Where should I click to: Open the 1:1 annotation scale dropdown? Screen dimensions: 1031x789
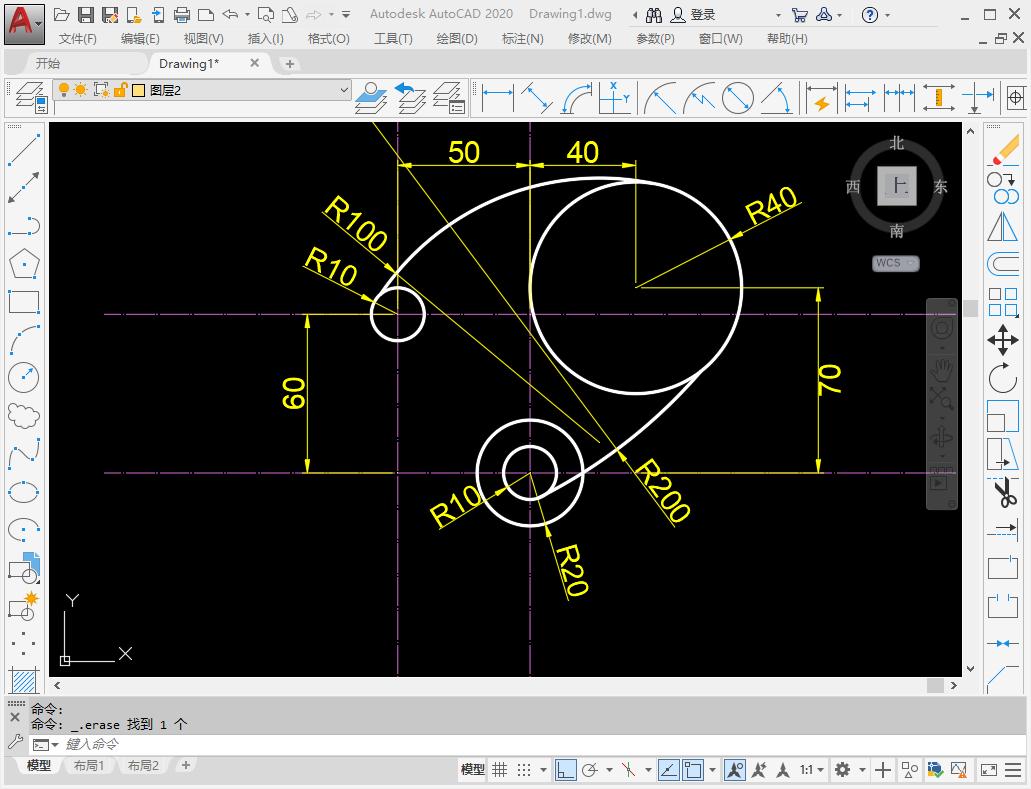810,770
